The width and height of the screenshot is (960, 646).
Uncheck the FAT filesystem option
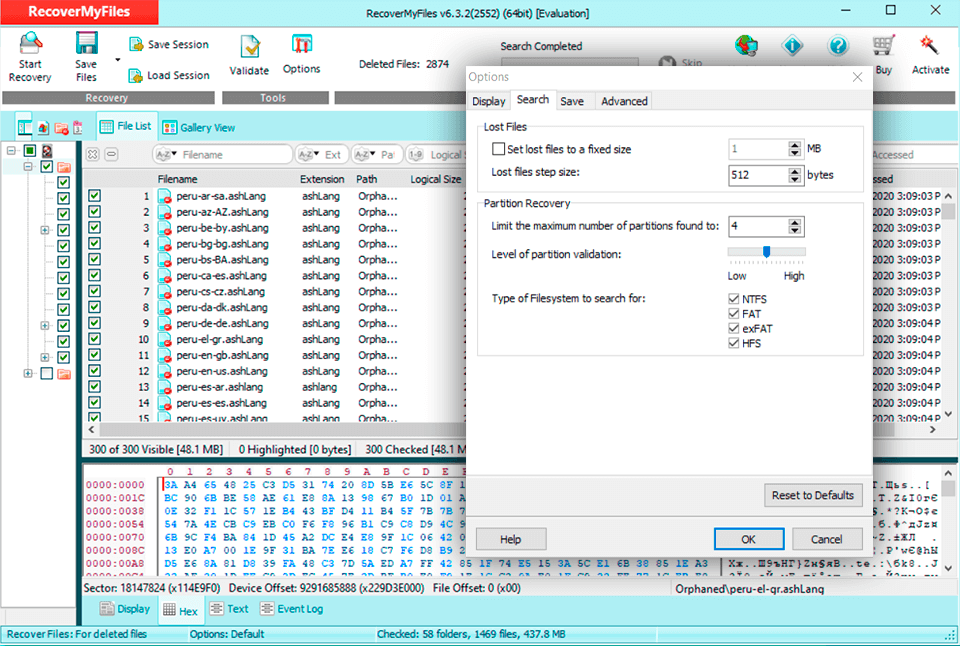point(733,314)
